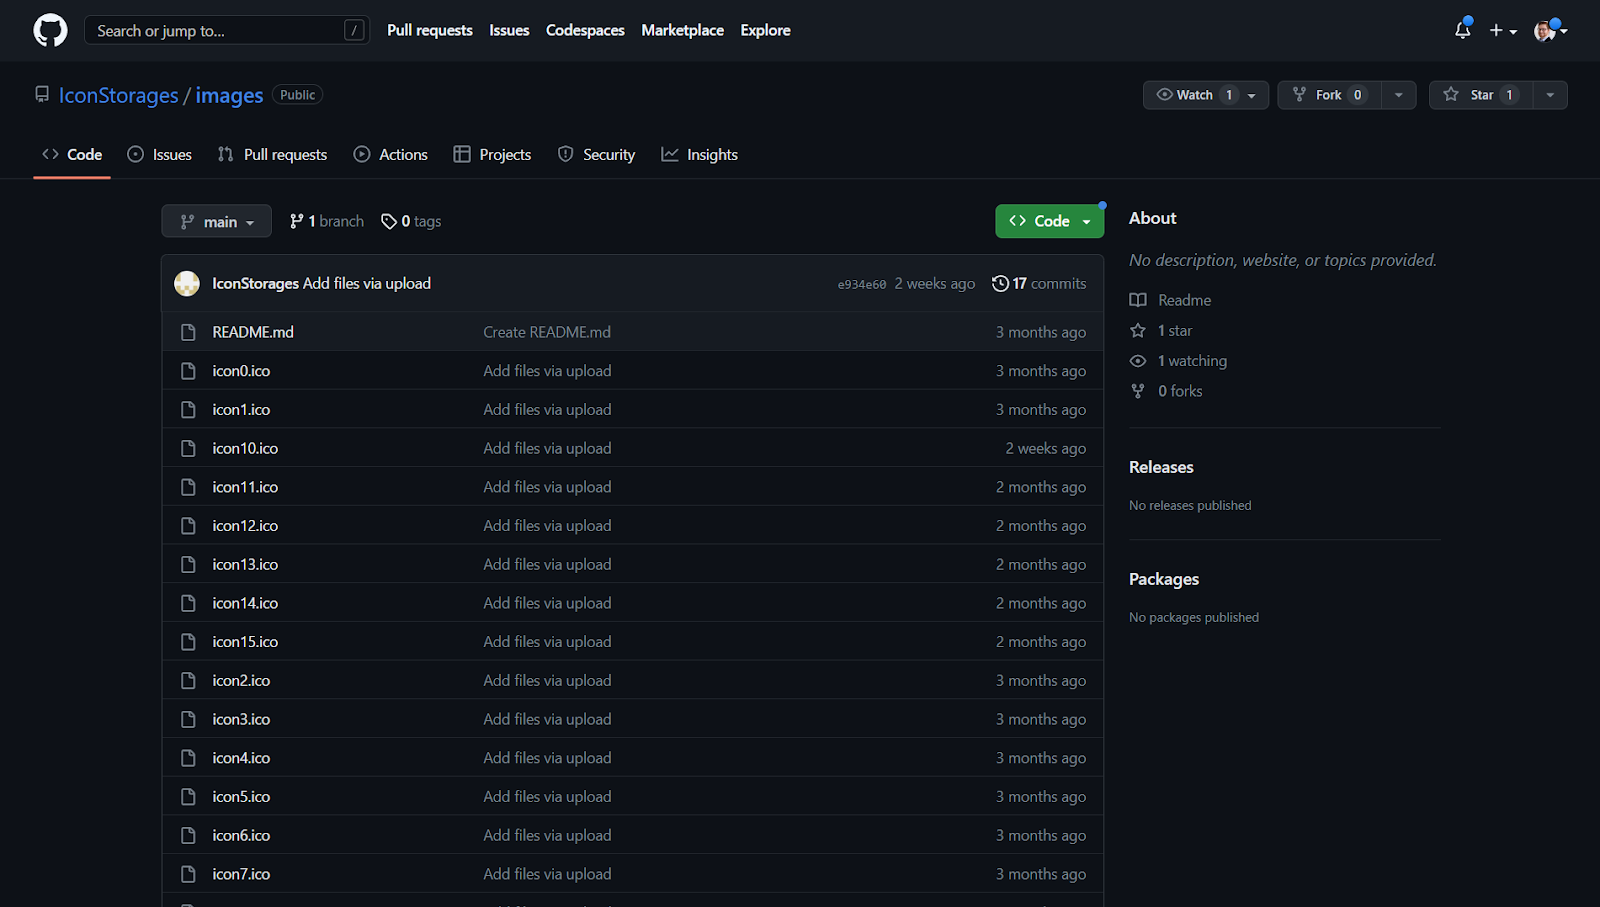This screenshot has height=907, width=1600.
Task: Open the images repository link
Action: [229, 95]
